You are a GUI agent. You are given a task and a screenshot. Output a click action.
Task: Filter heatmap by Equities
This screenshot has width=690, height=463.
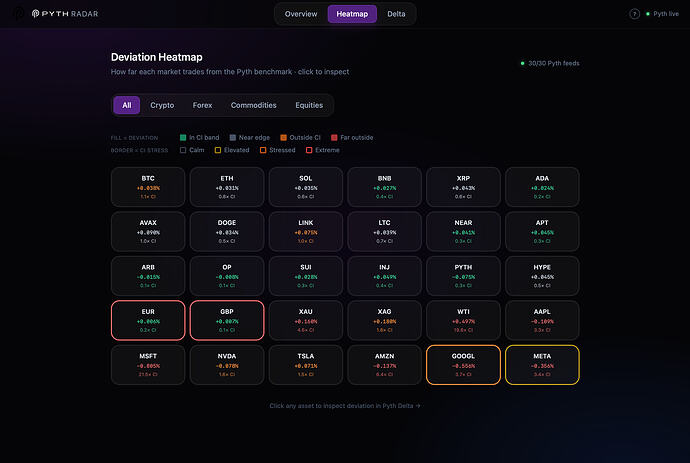pyautogui.click(x=309, y=105)
